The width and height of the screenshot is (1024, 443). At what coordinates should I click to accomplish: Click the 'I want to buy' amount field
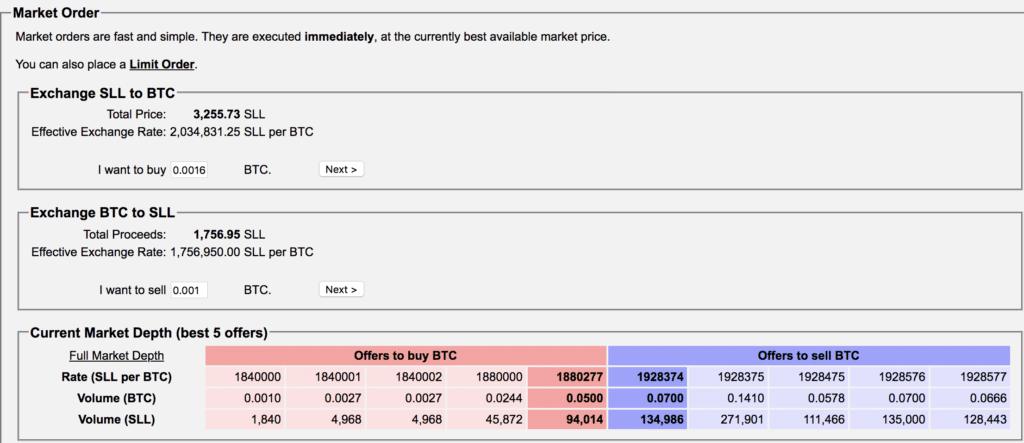point(189,170)
